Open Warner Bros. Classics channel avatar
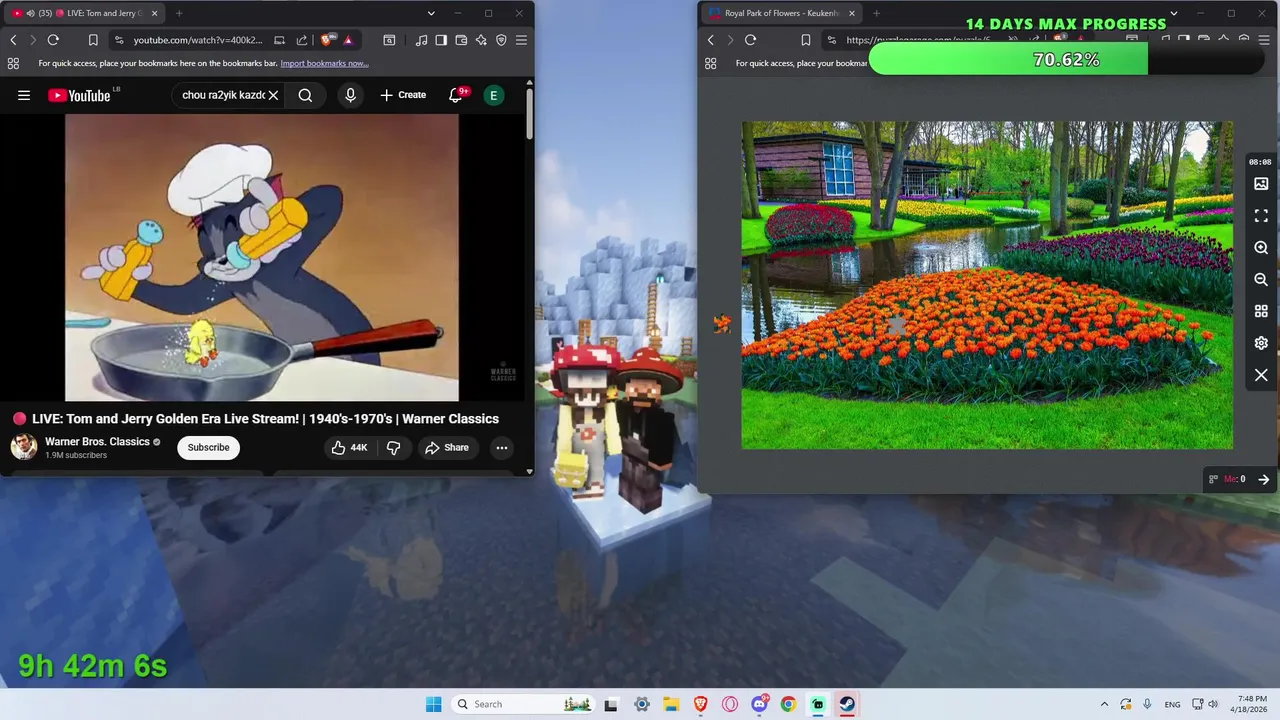The width and height of the screenshot is (1280, 720). click(24, 447)
